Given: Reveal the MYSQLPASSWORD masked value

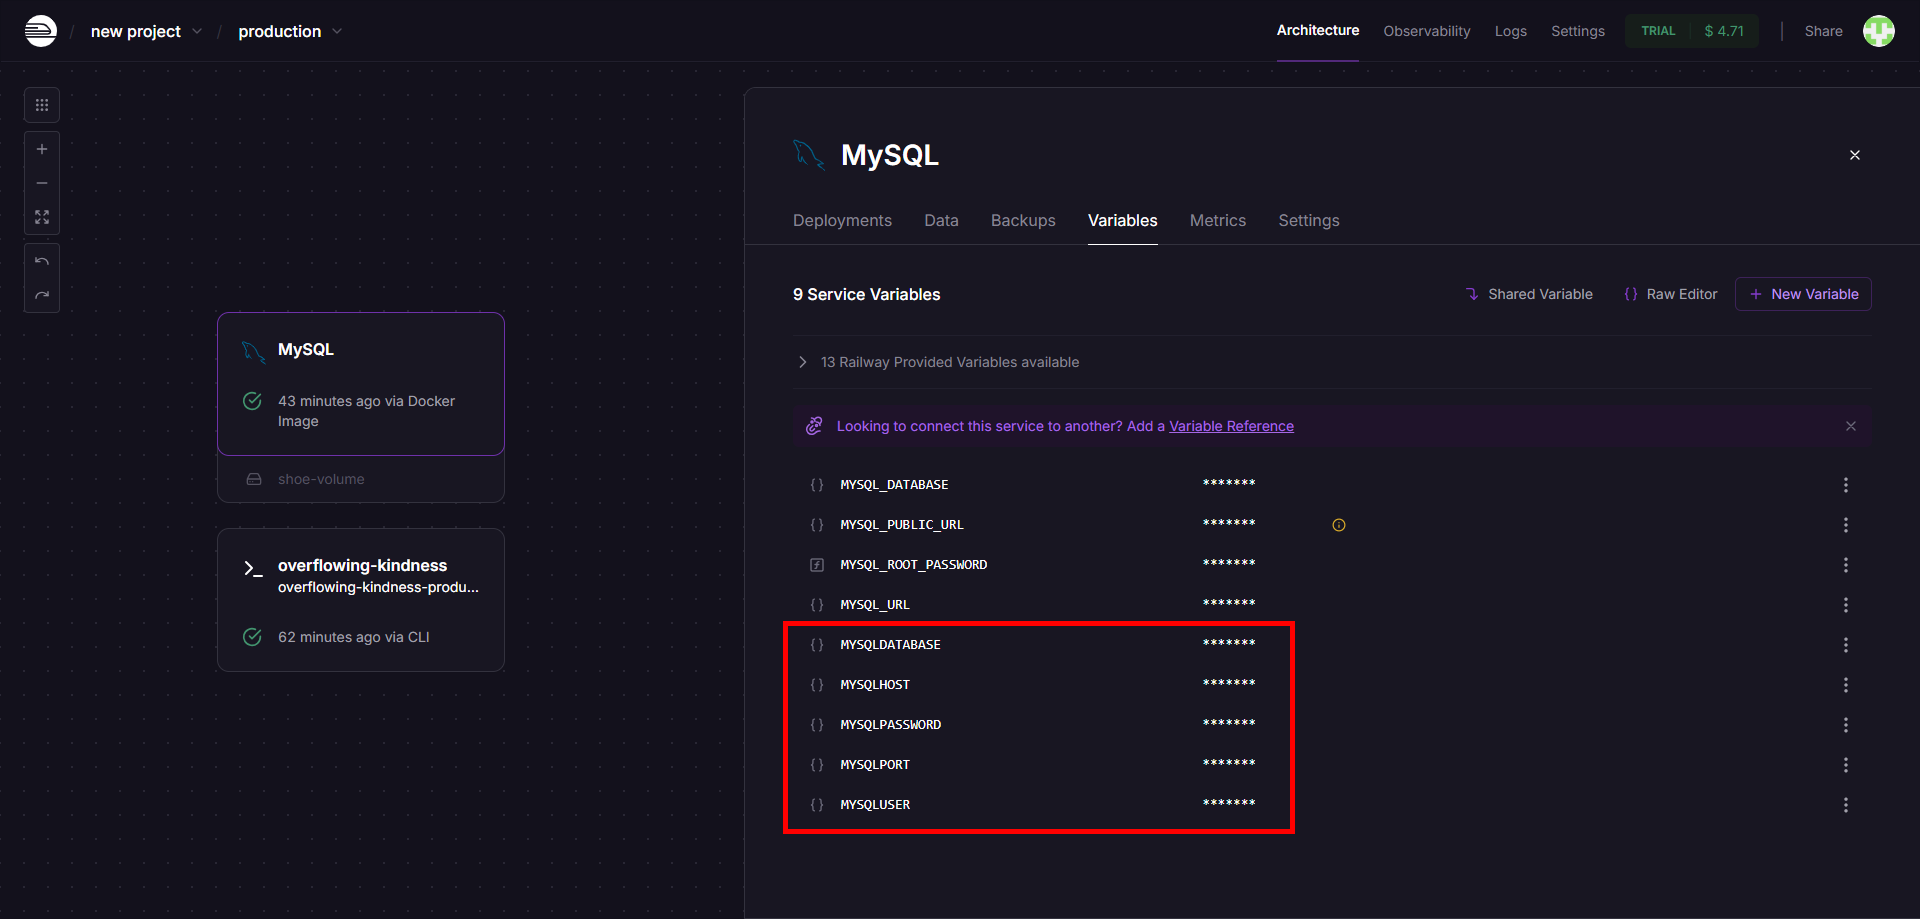Looking at the screenshot, I should 1229,724.
